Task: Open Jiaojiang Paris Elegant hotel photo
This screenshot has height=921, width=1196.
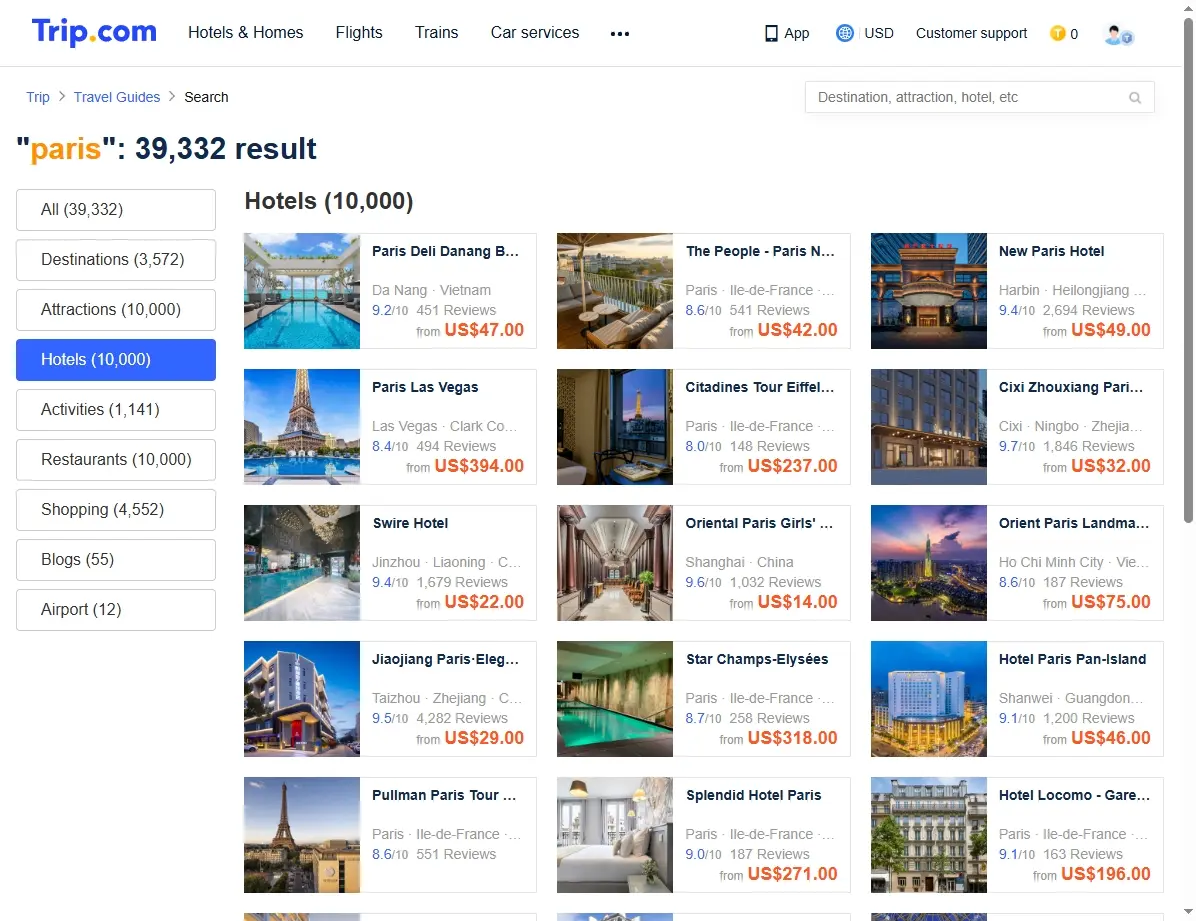Action: 301,698
